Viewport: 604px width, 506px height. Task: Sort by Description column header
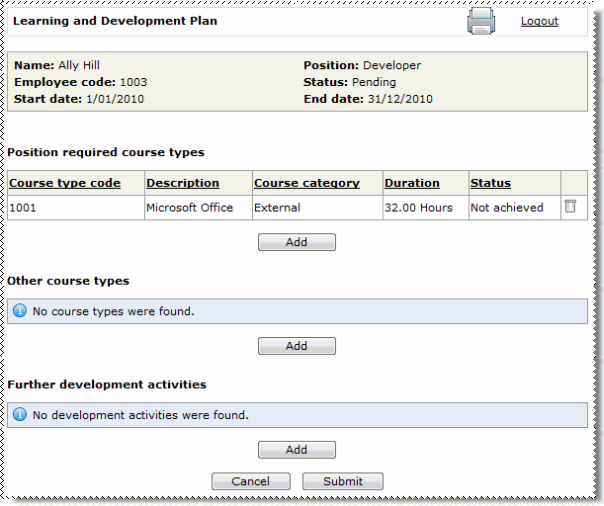click(x=183, y=183)
